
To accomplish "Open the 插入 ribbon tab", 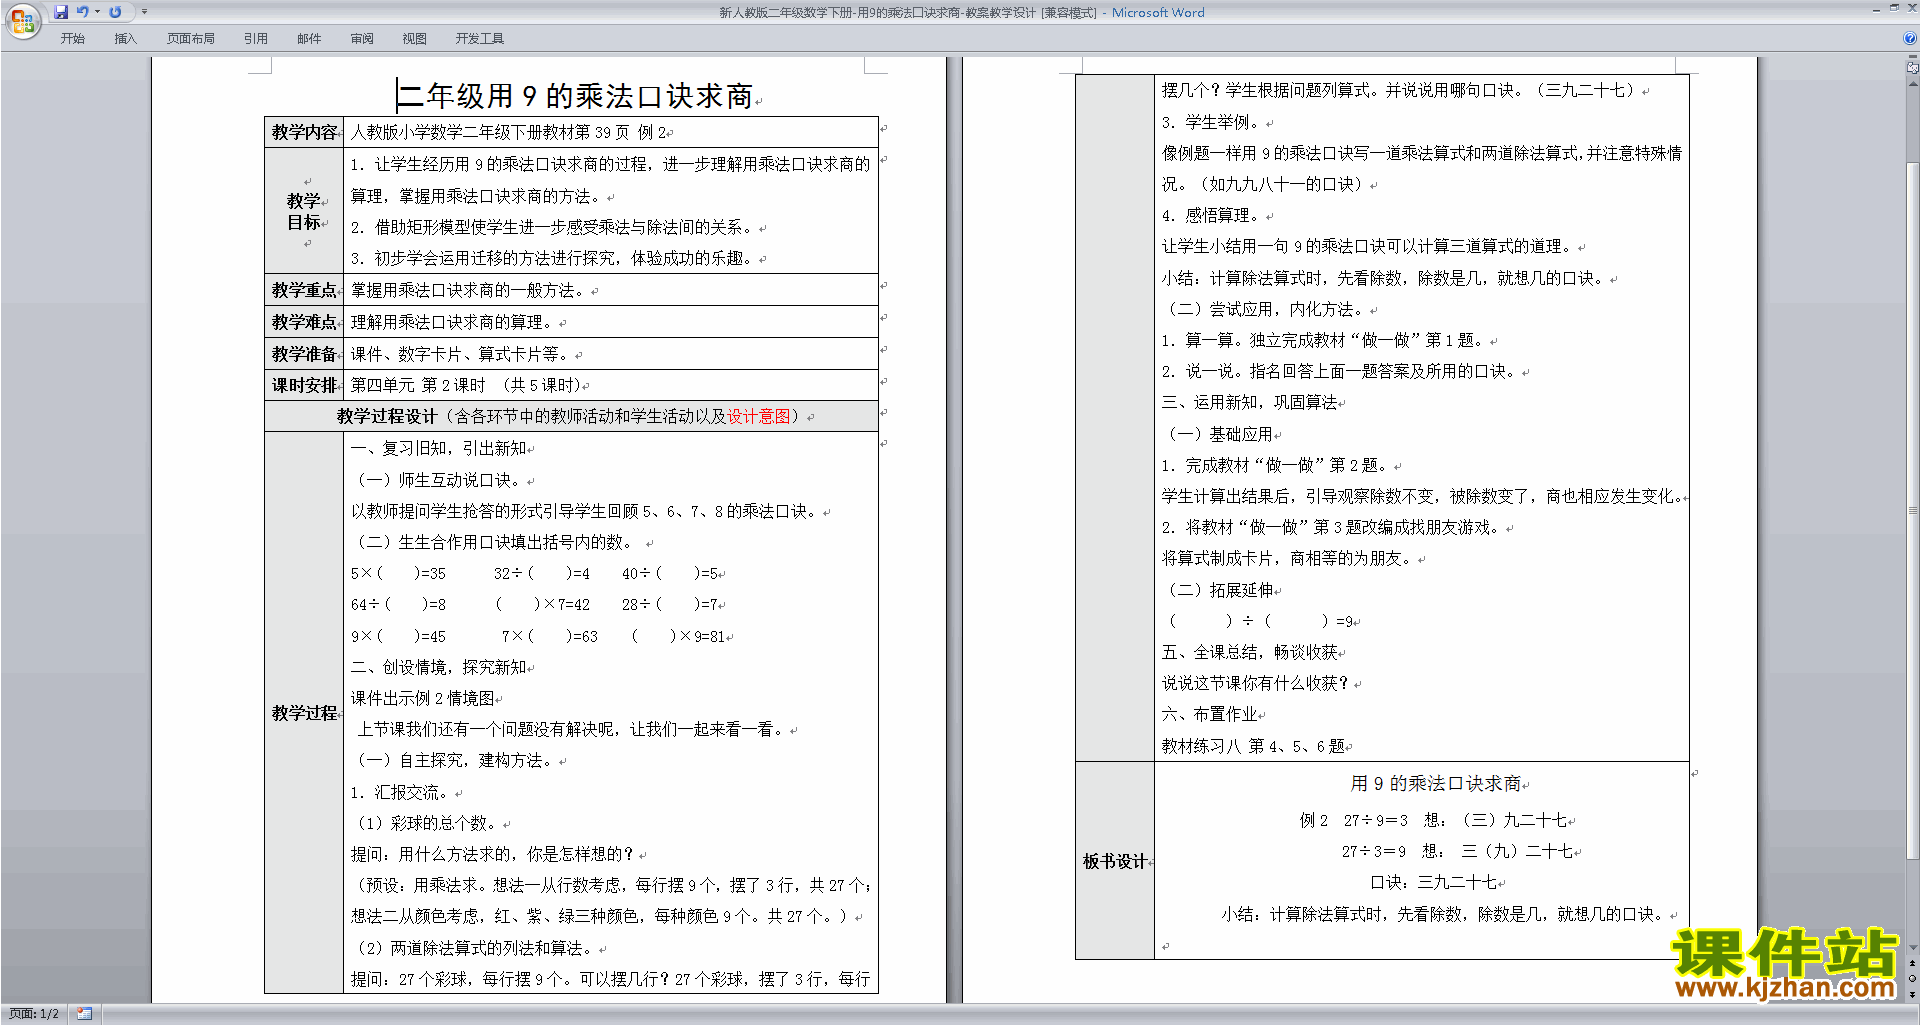I will (x=125, y=39).
